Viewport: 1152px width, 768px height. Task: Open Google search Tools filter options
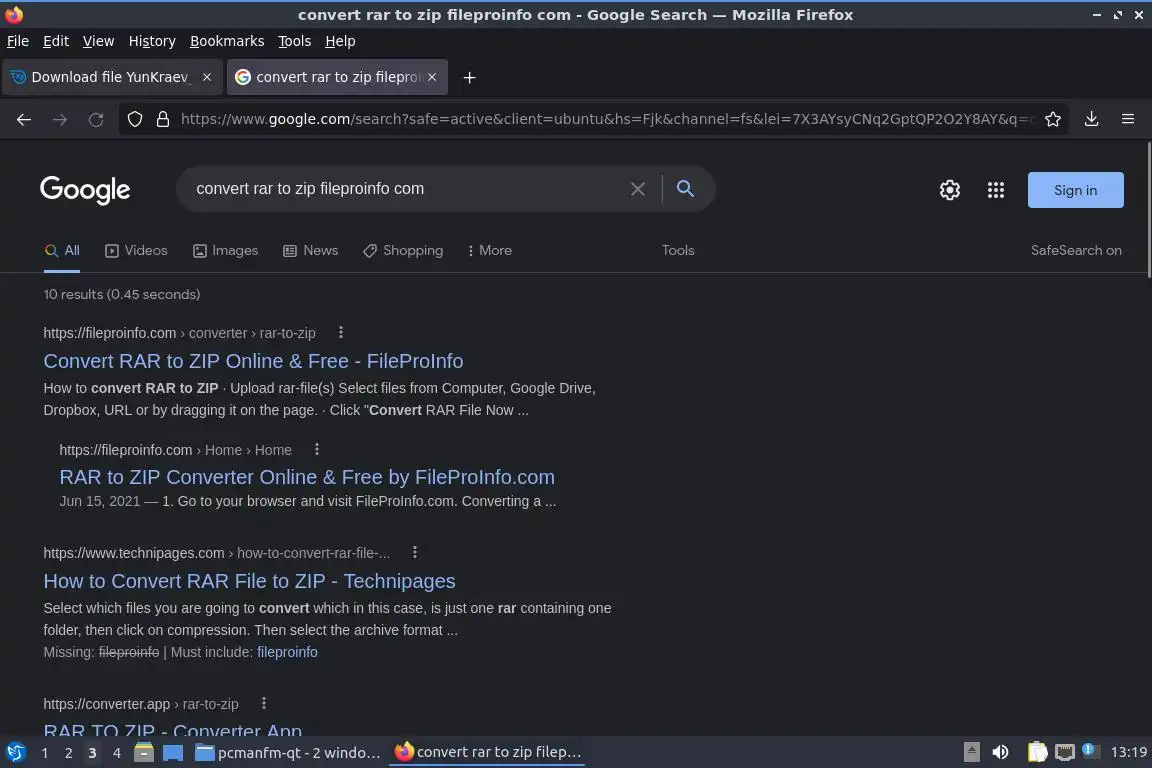point(677,251)
